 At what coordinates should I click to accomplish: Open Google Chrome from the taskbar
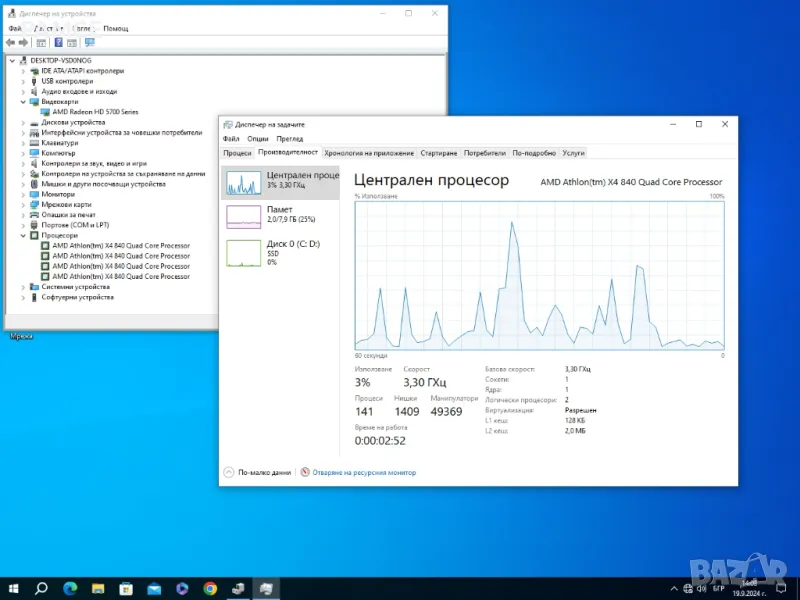[210, 588]
